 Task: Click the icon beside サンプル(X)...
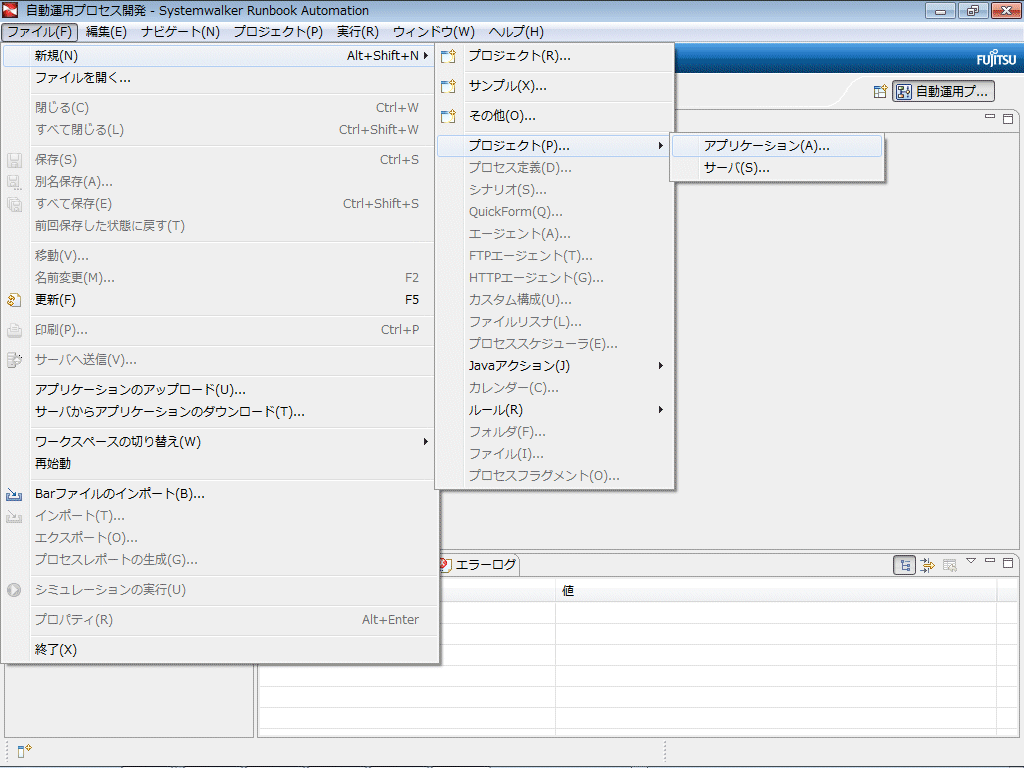(x=448, y=86)
